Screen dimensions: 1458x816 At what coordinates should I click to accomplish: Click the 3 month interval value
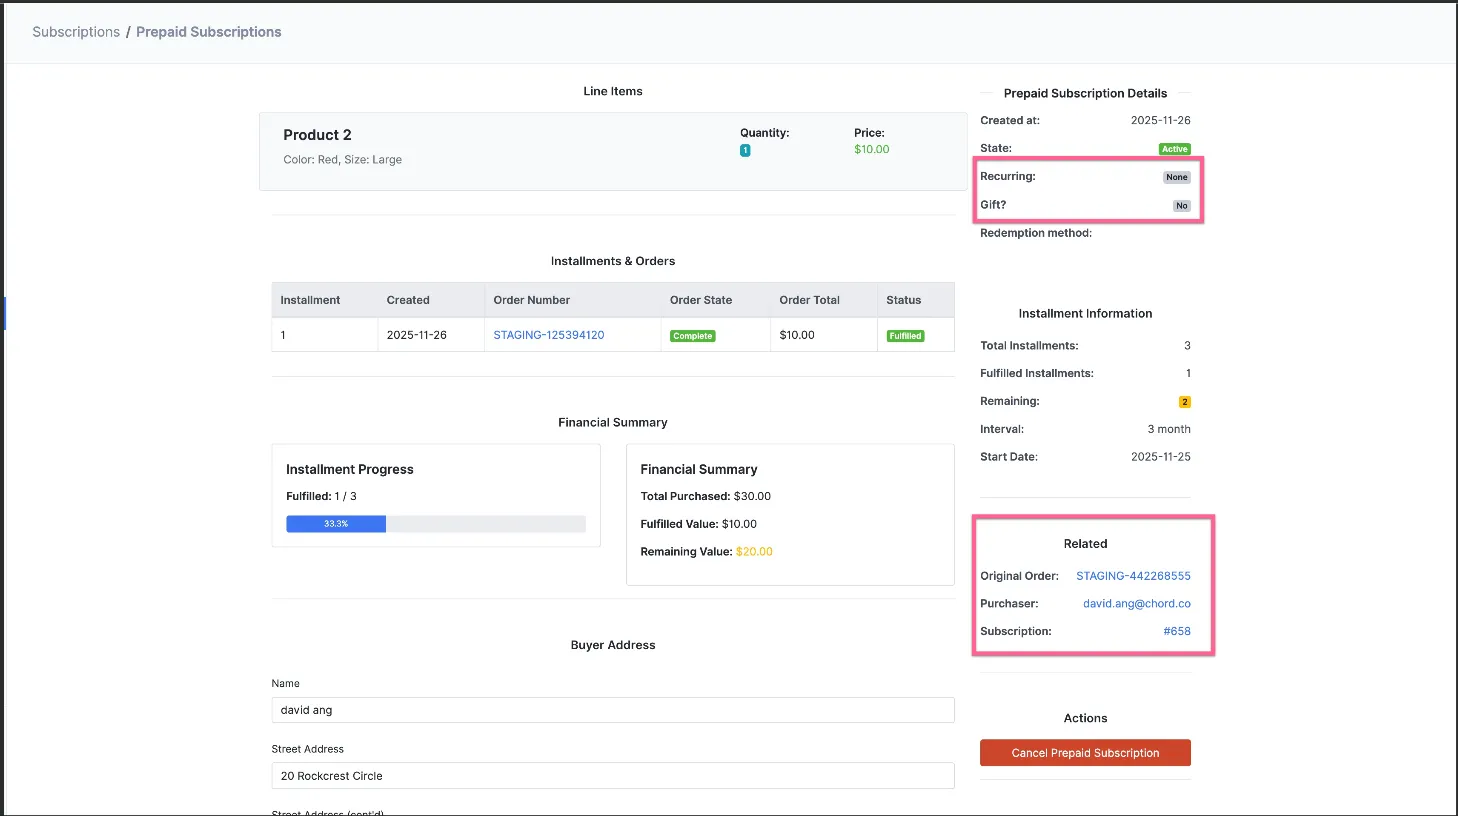pyautogui.click(x=1169, y=429)
